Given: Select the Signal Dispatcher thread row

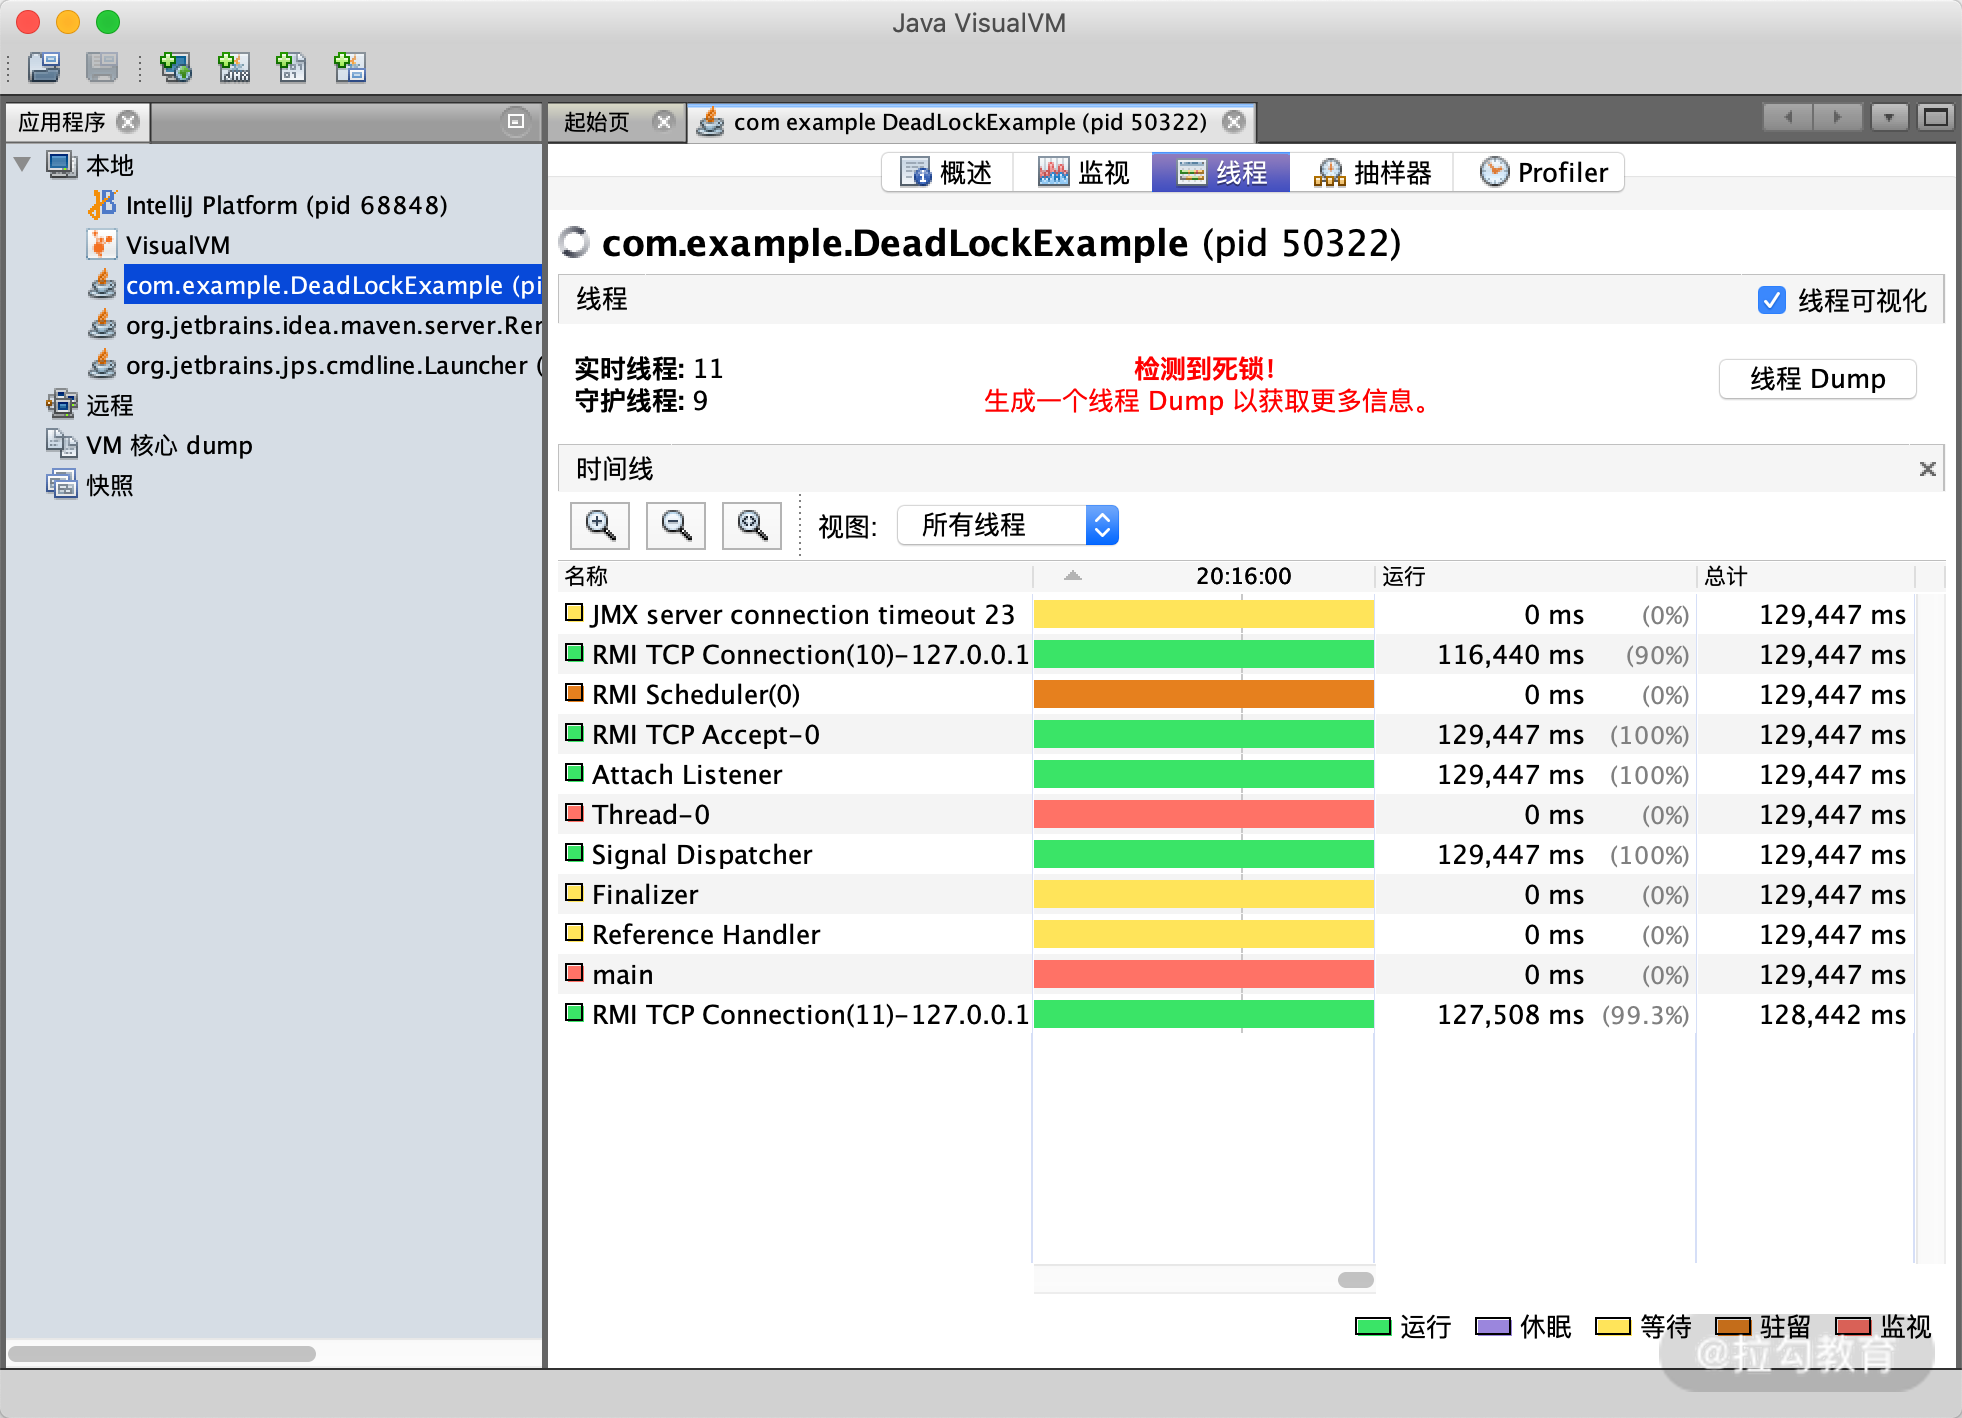Looking at the screenshot, I should [1236, 854].
